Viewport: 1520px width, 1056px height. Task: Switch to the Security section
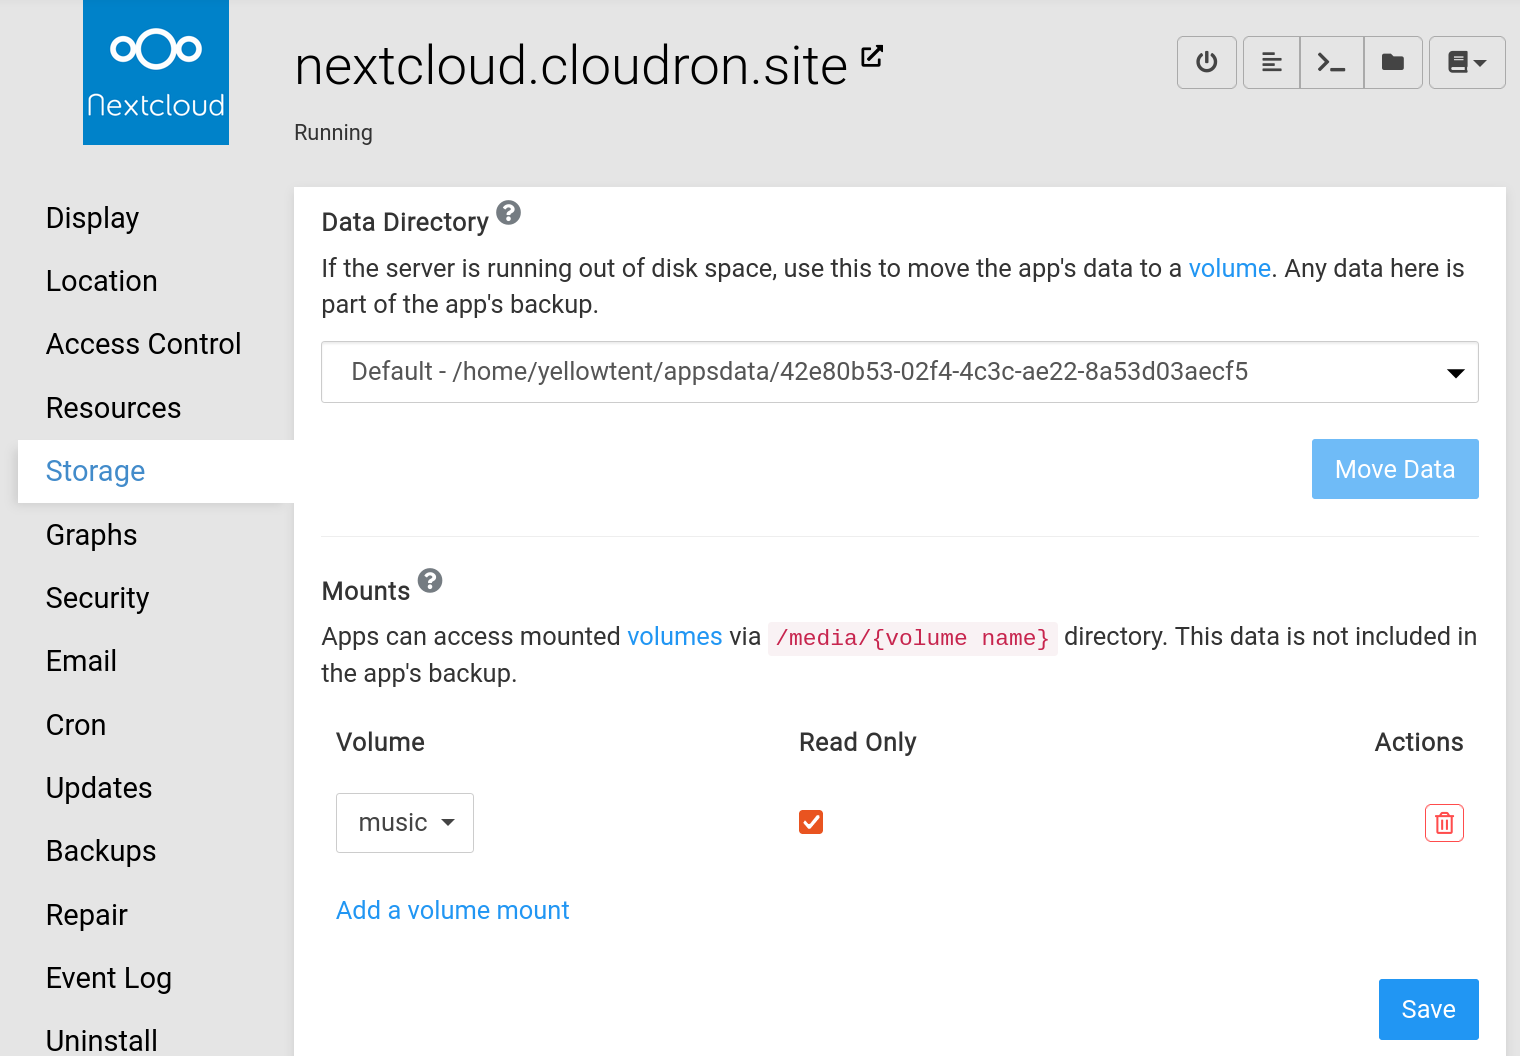[97, 598]
